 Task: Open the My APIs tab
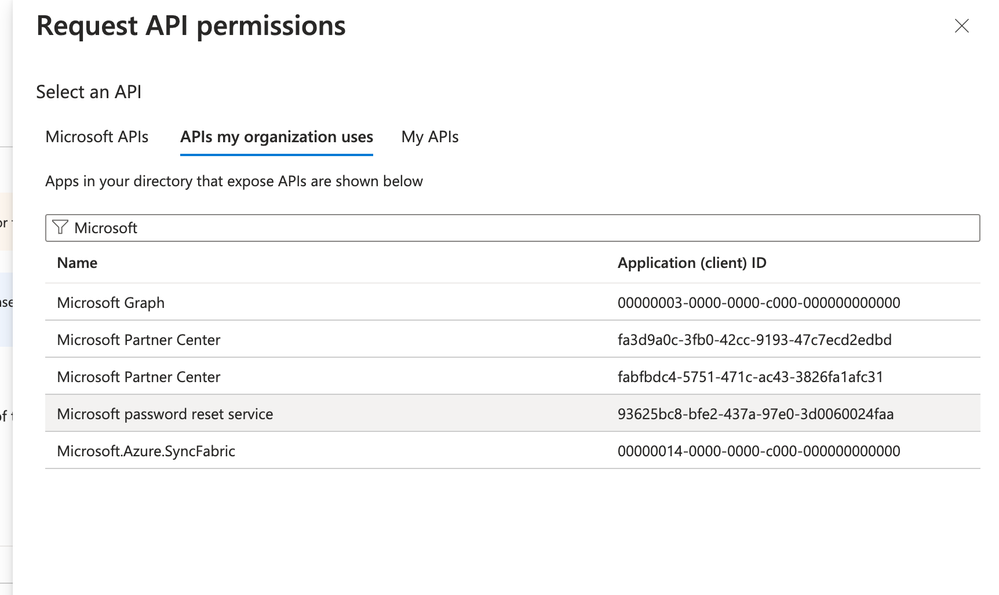[x=430, y=137]
